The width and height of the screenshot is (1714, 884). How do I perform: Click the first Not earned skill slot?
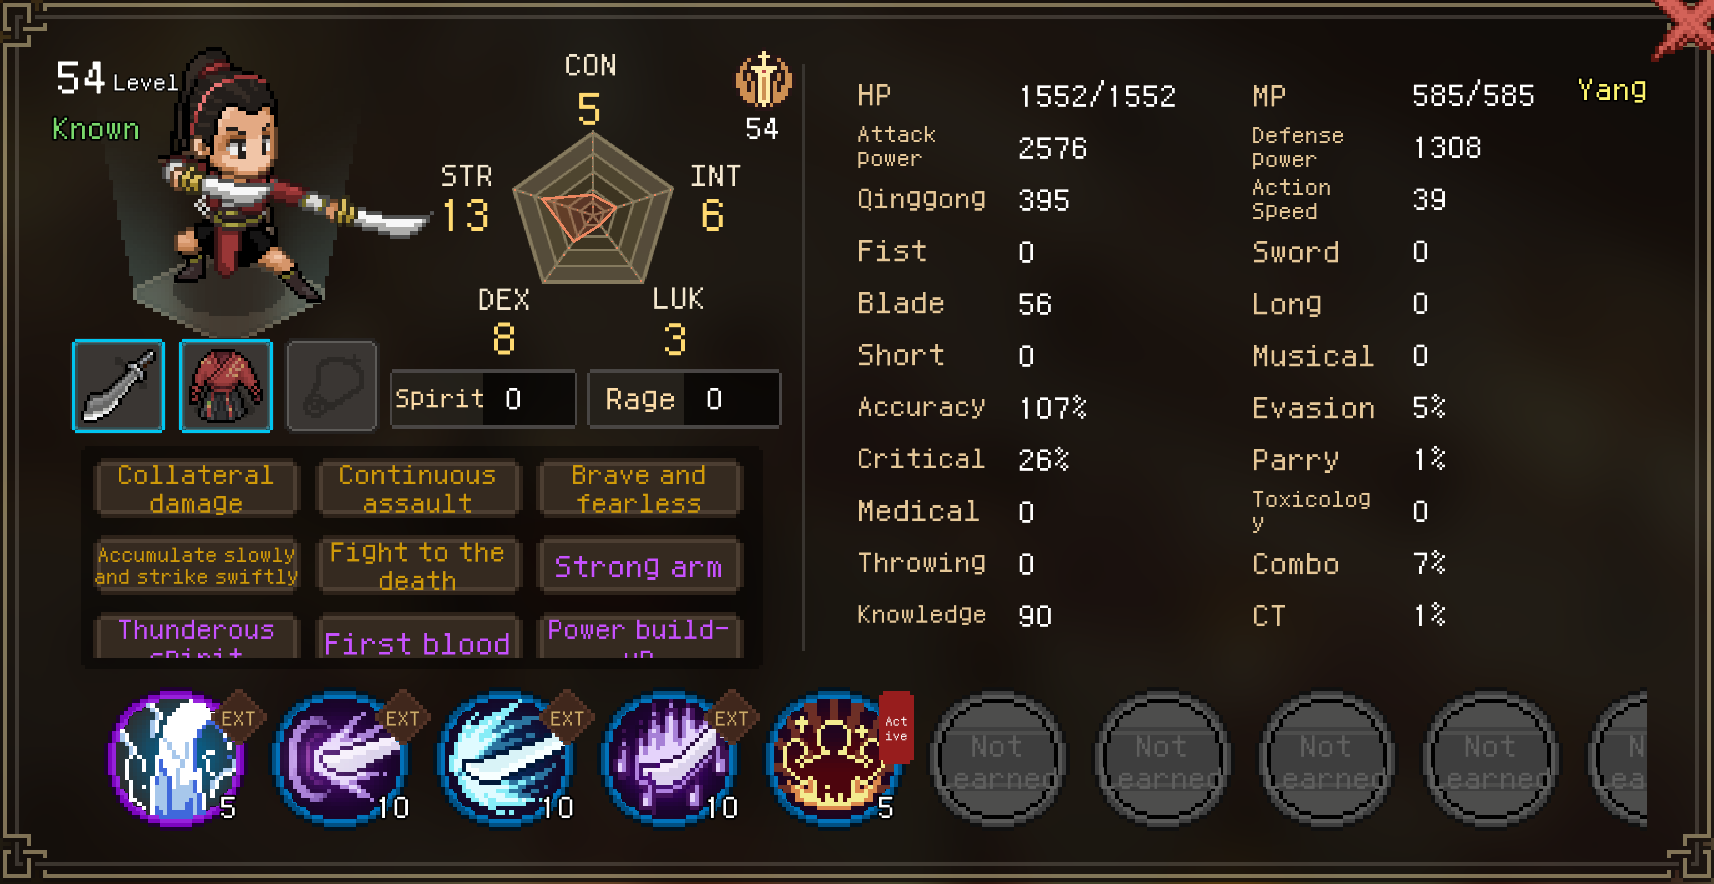pyautogui.click(x=997, y=759)
